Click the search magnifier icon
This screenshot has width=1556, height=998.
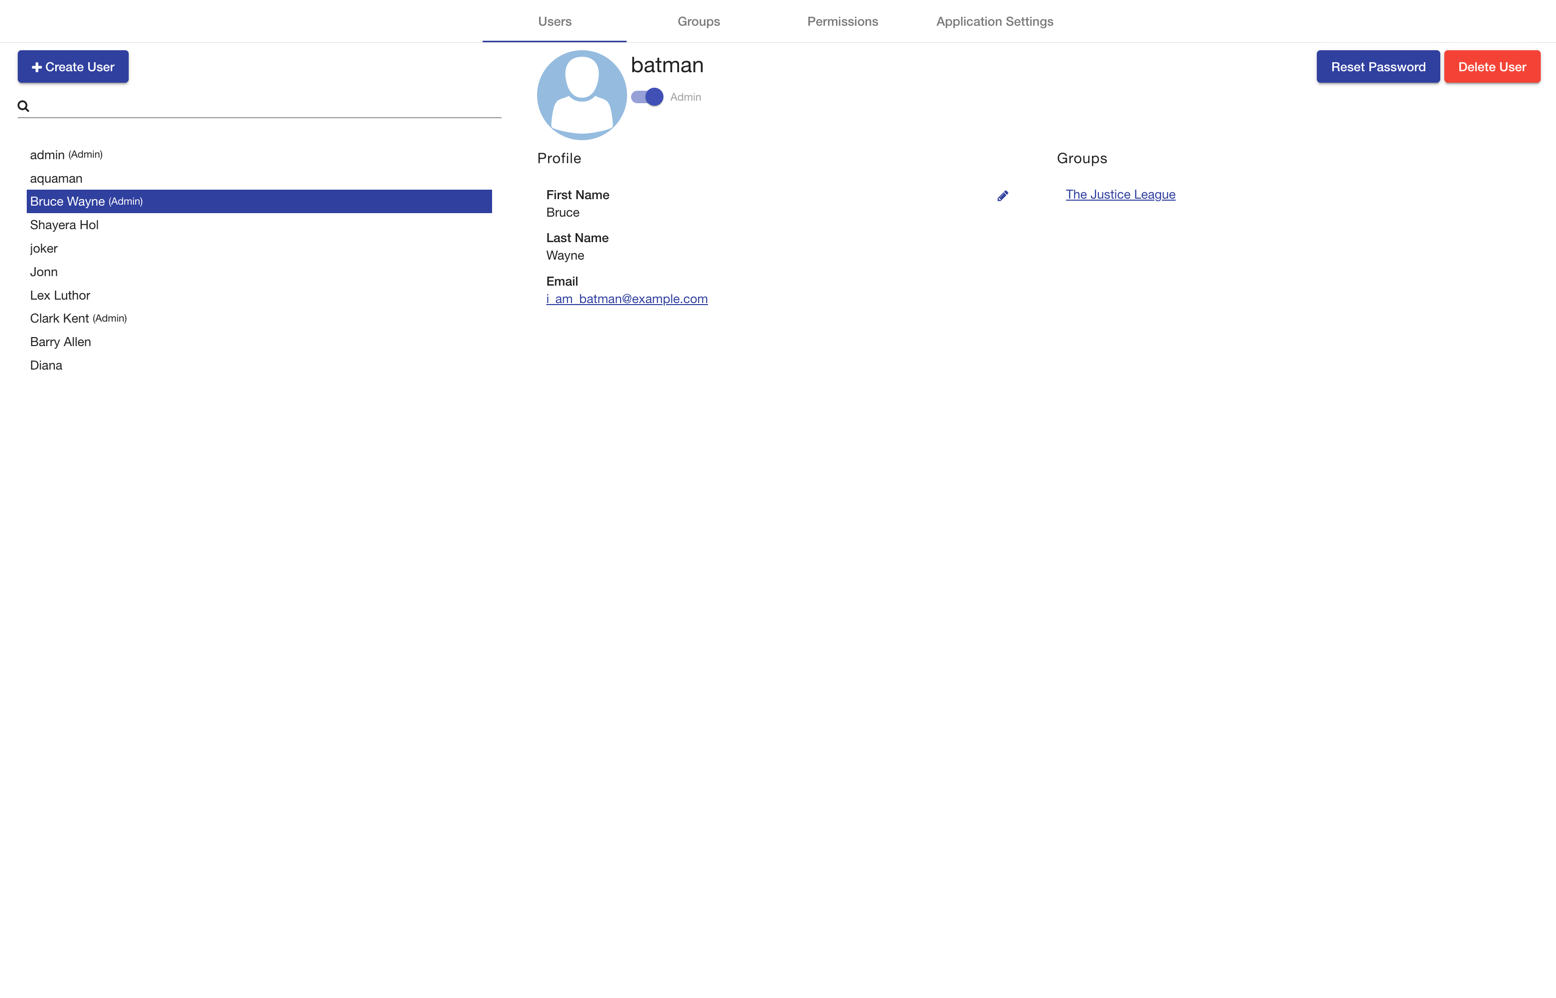click(x=23, y=105)
